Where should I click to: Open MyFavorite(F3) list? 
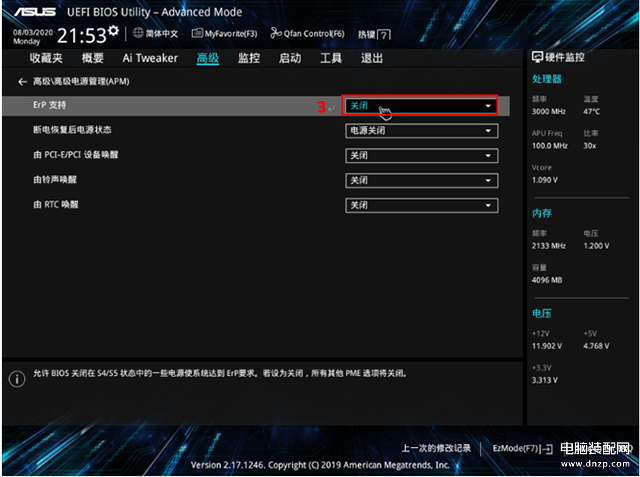click(x=224, y=33)
